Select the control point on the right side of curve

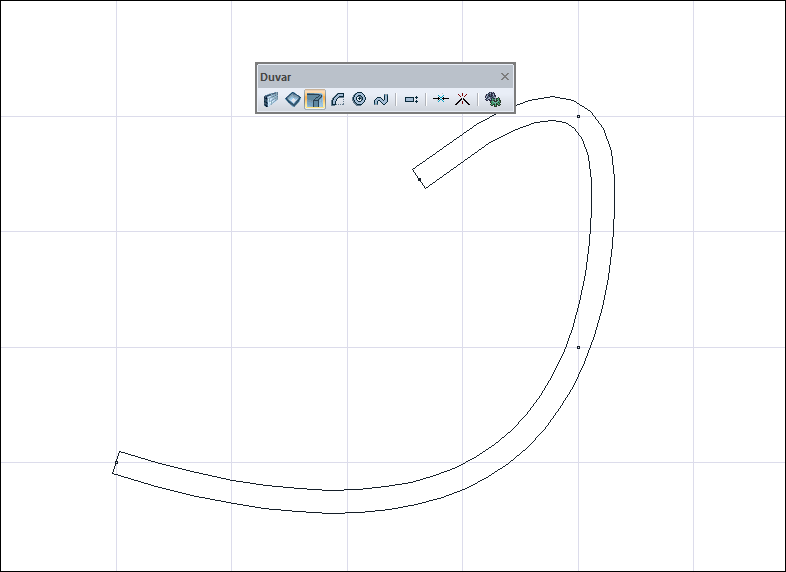click(x=578, y=348)
